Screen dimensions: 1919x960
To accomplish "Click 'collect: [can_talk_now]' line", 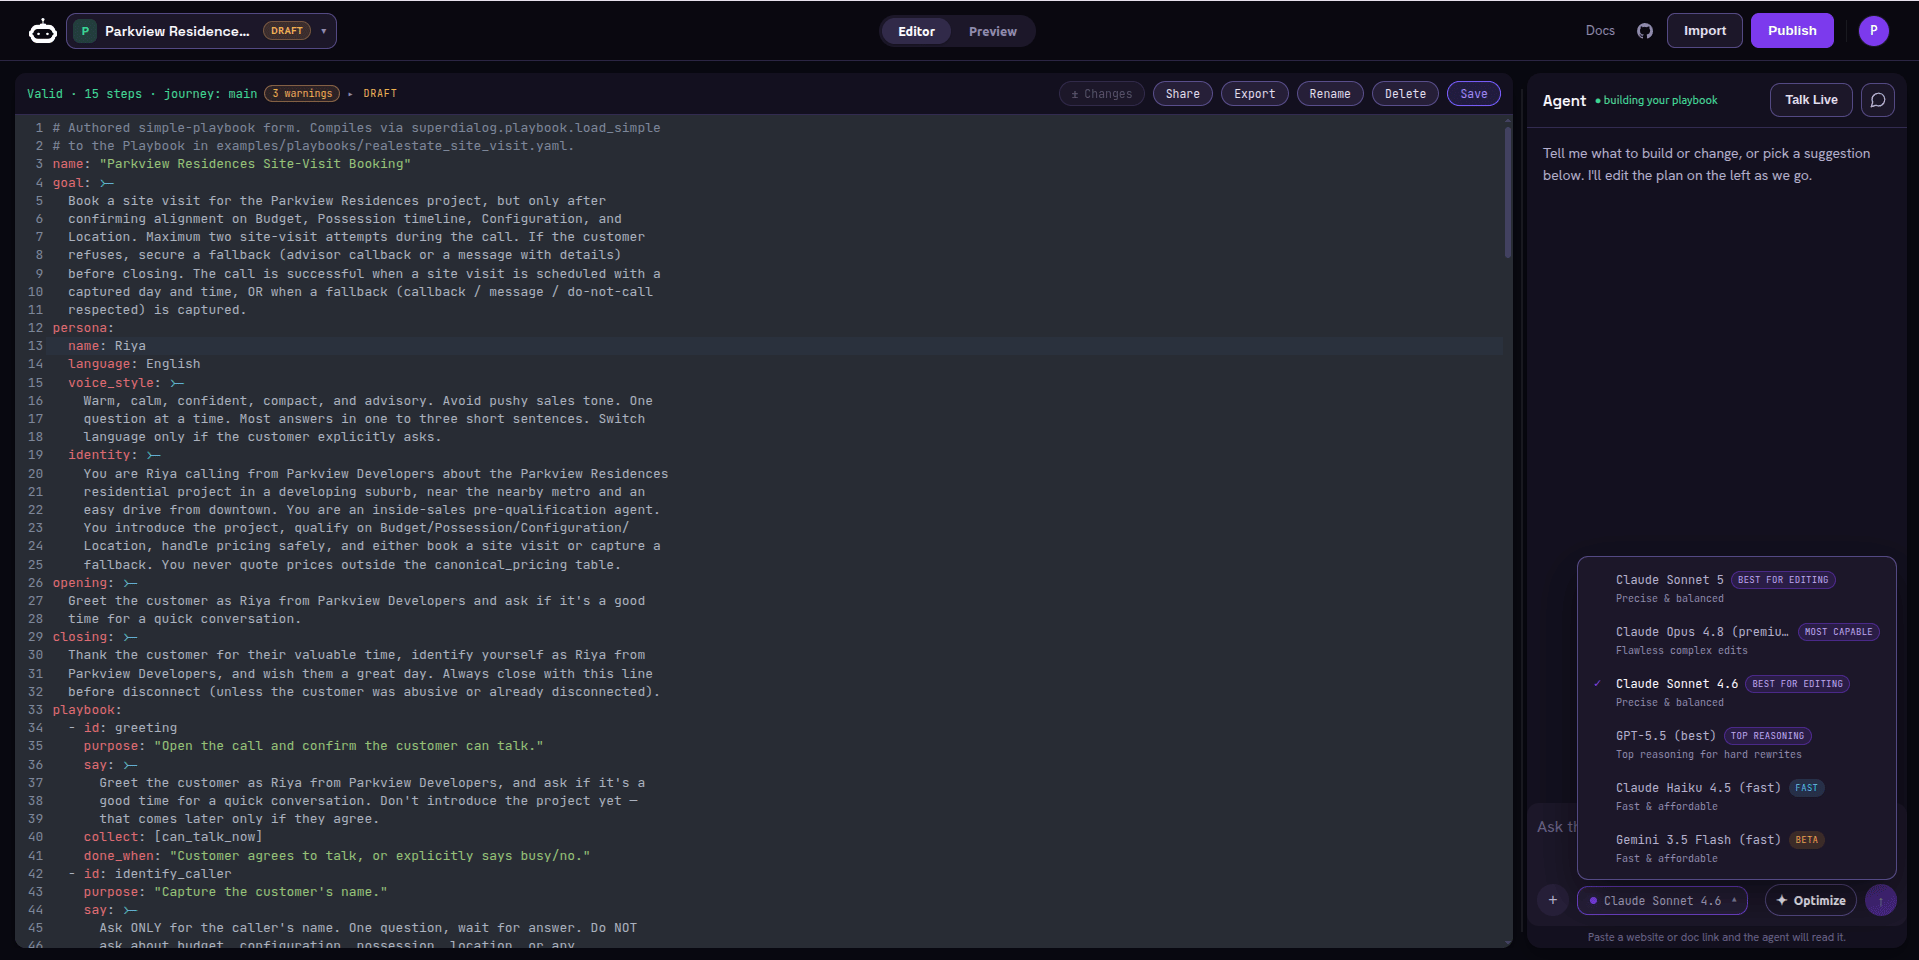I will tap(173, 837).
